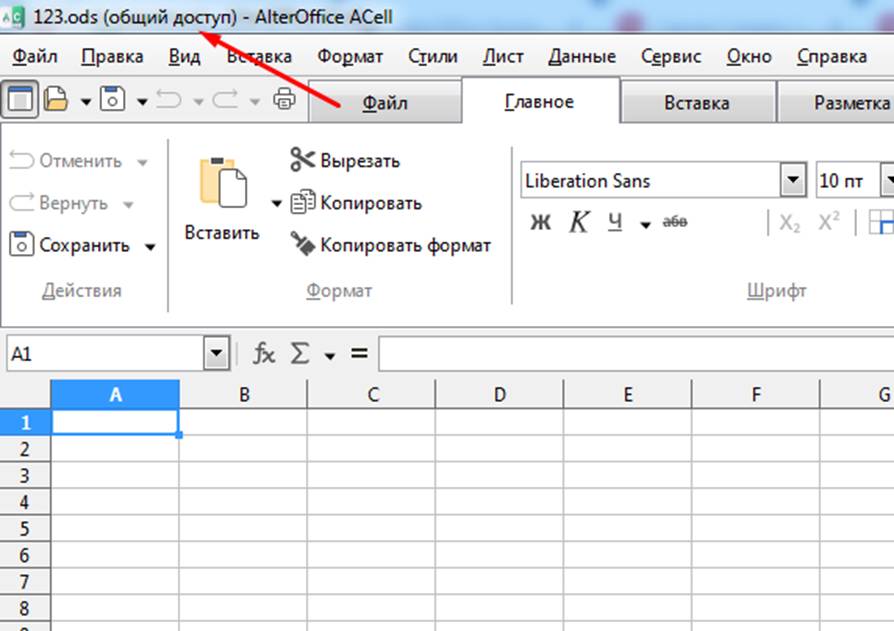Viewport: 894px width, 631px height.
Task: Open the Файл menu in the menu bar
Action: click(x=35, y=56)
